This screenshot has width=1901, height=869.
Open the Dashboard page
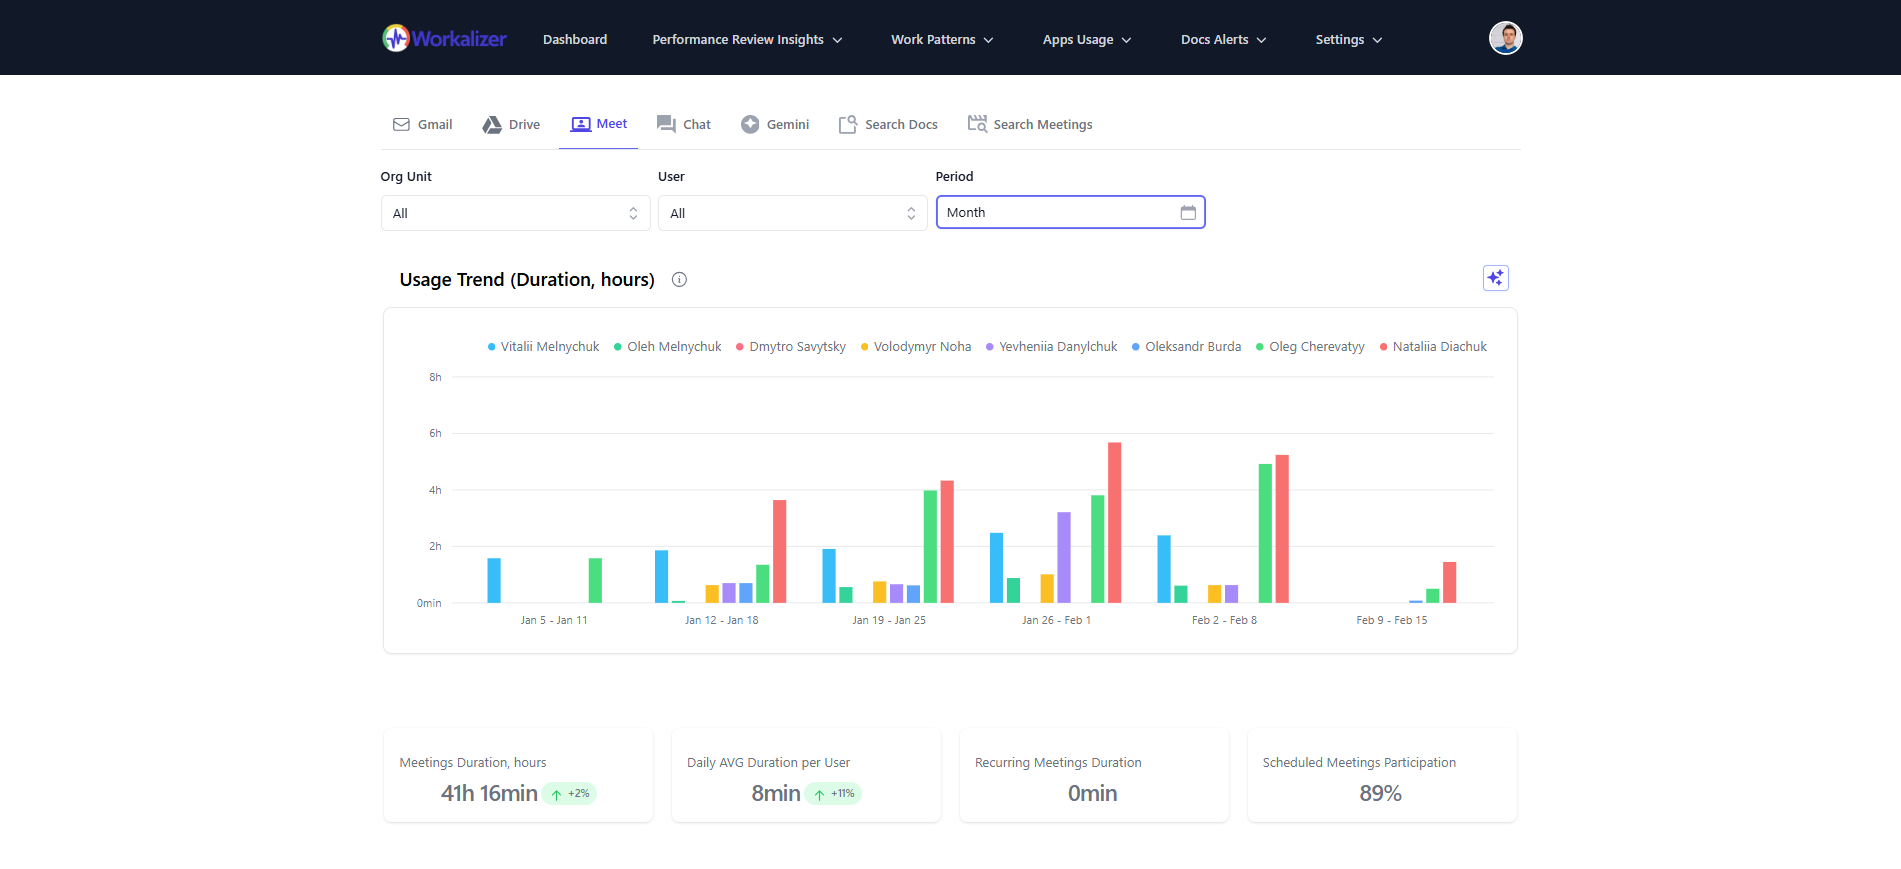click(x=575, y=40)
